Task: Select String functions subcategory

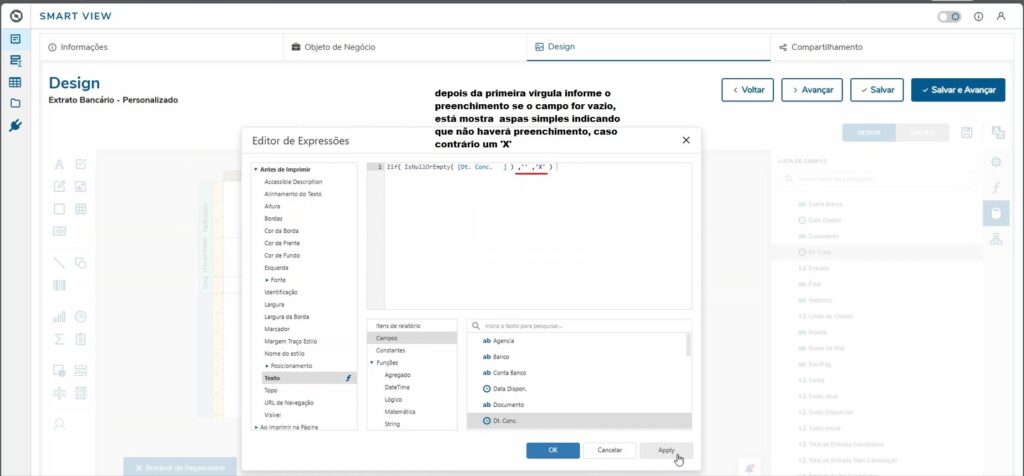Action: click(x=392, y=424)
